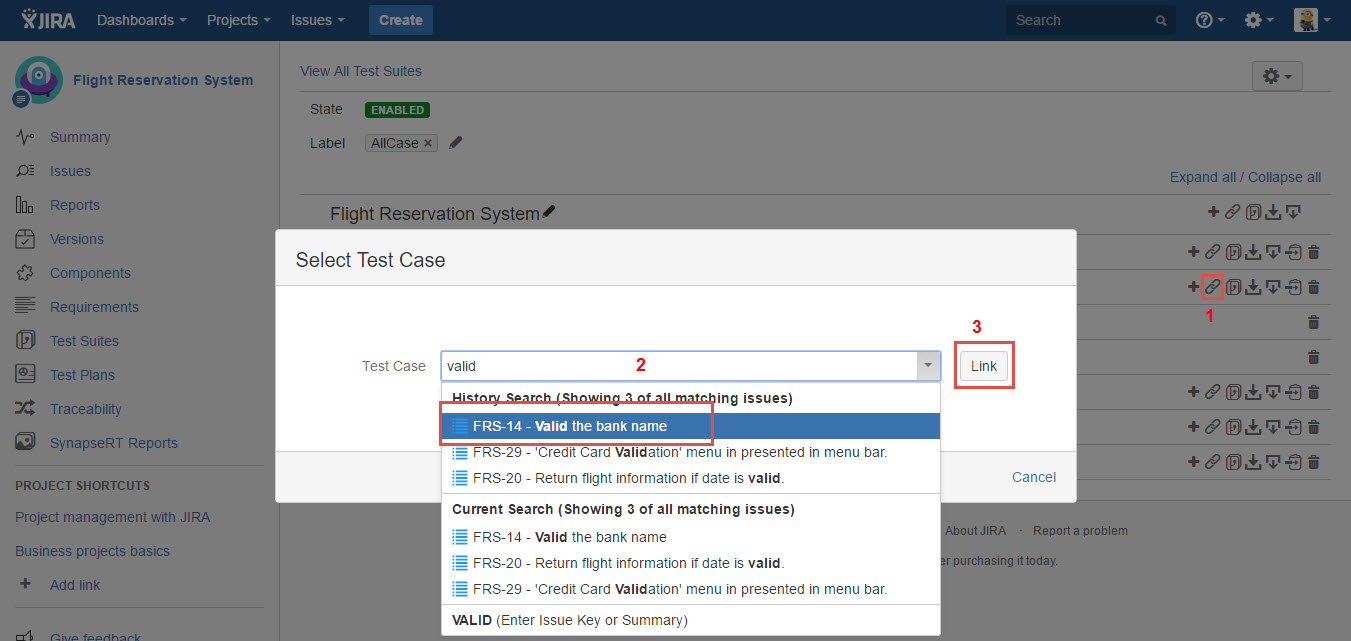The width and height of the screenshot is (1351, 641).
Task: Click the Link button in the dialog
Action: (x=983, y=366)
